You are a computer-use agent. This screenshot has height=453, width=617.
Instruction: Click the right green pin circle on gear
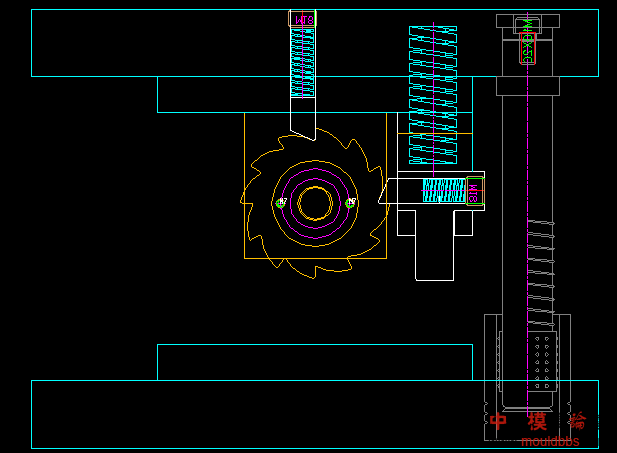350,203
